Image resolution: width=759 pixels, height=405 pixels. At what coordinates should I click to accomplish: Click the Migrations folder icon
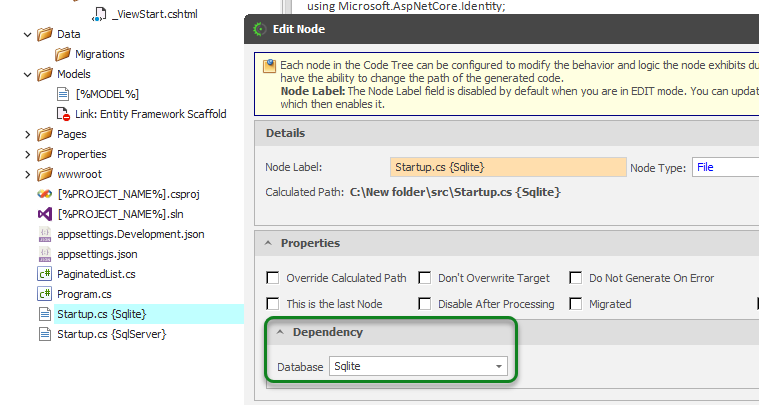(63, 54)
